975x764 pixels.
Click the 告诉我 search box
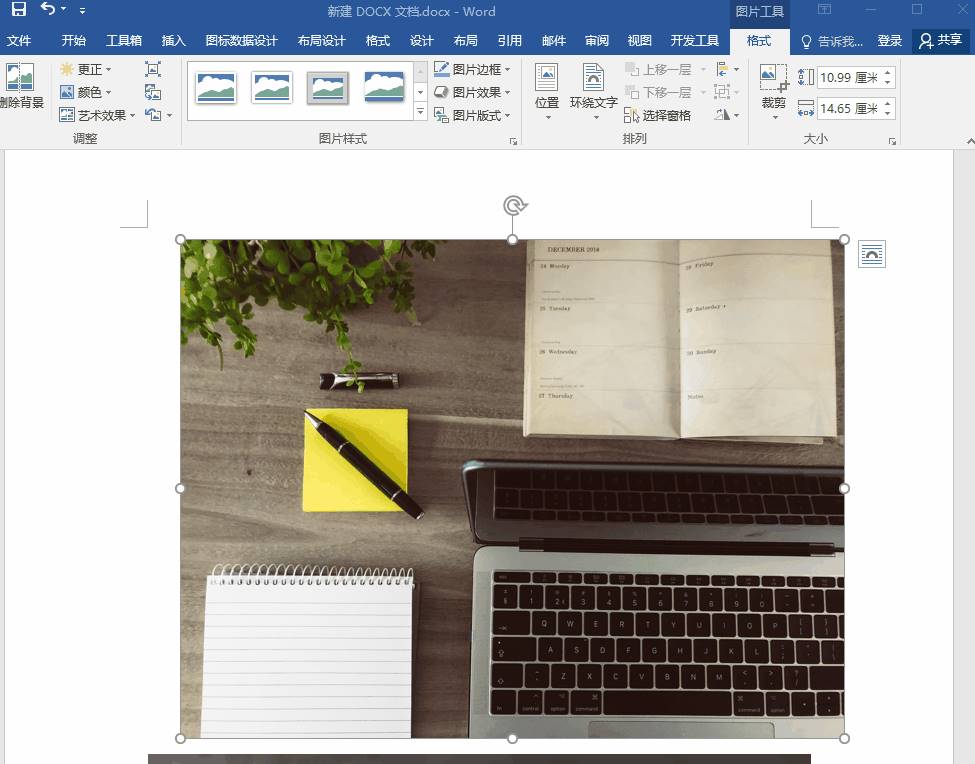point(833,41)
